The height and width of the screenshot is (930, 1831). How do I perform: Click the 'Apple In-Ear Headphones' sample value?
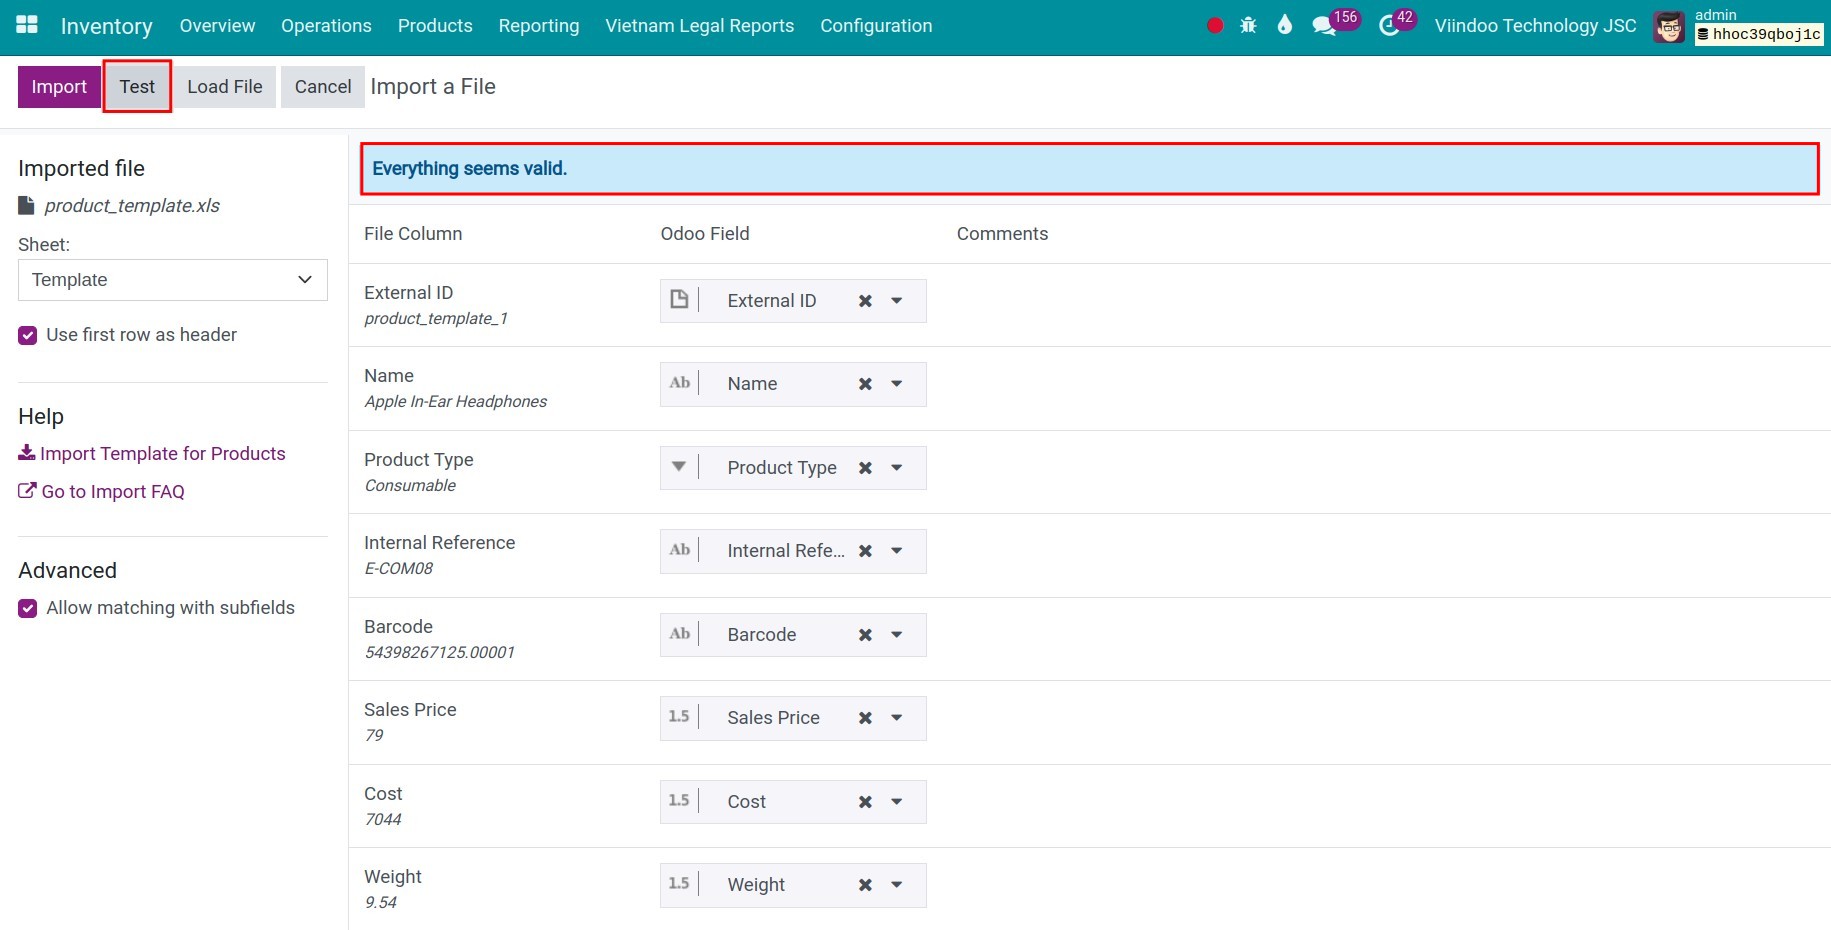point(456,402)
